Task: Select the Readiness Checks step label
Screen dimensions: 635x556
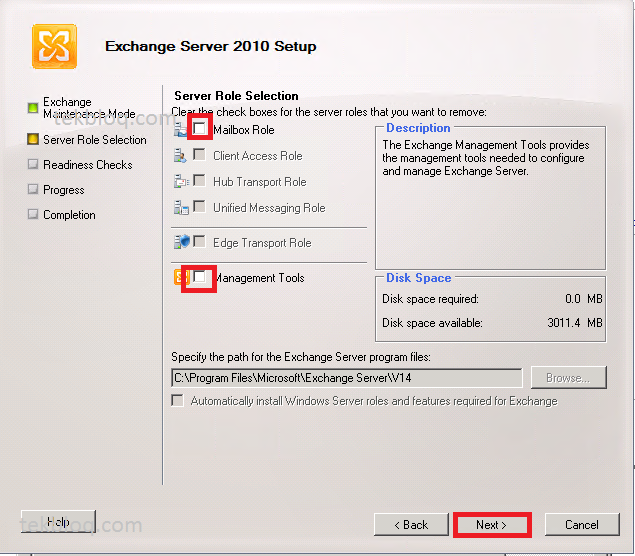Action: (88, 165)
